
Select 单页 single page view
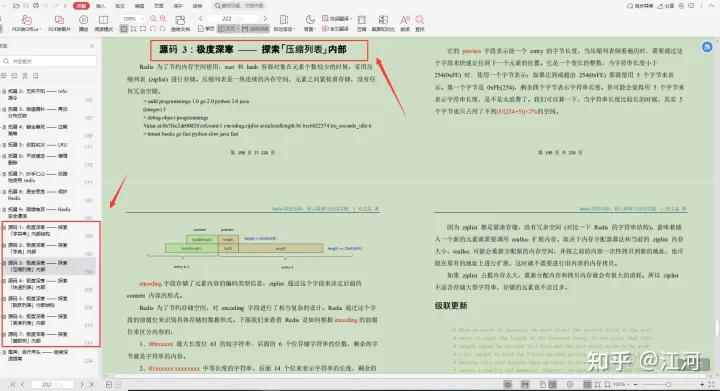pos(206,28)
